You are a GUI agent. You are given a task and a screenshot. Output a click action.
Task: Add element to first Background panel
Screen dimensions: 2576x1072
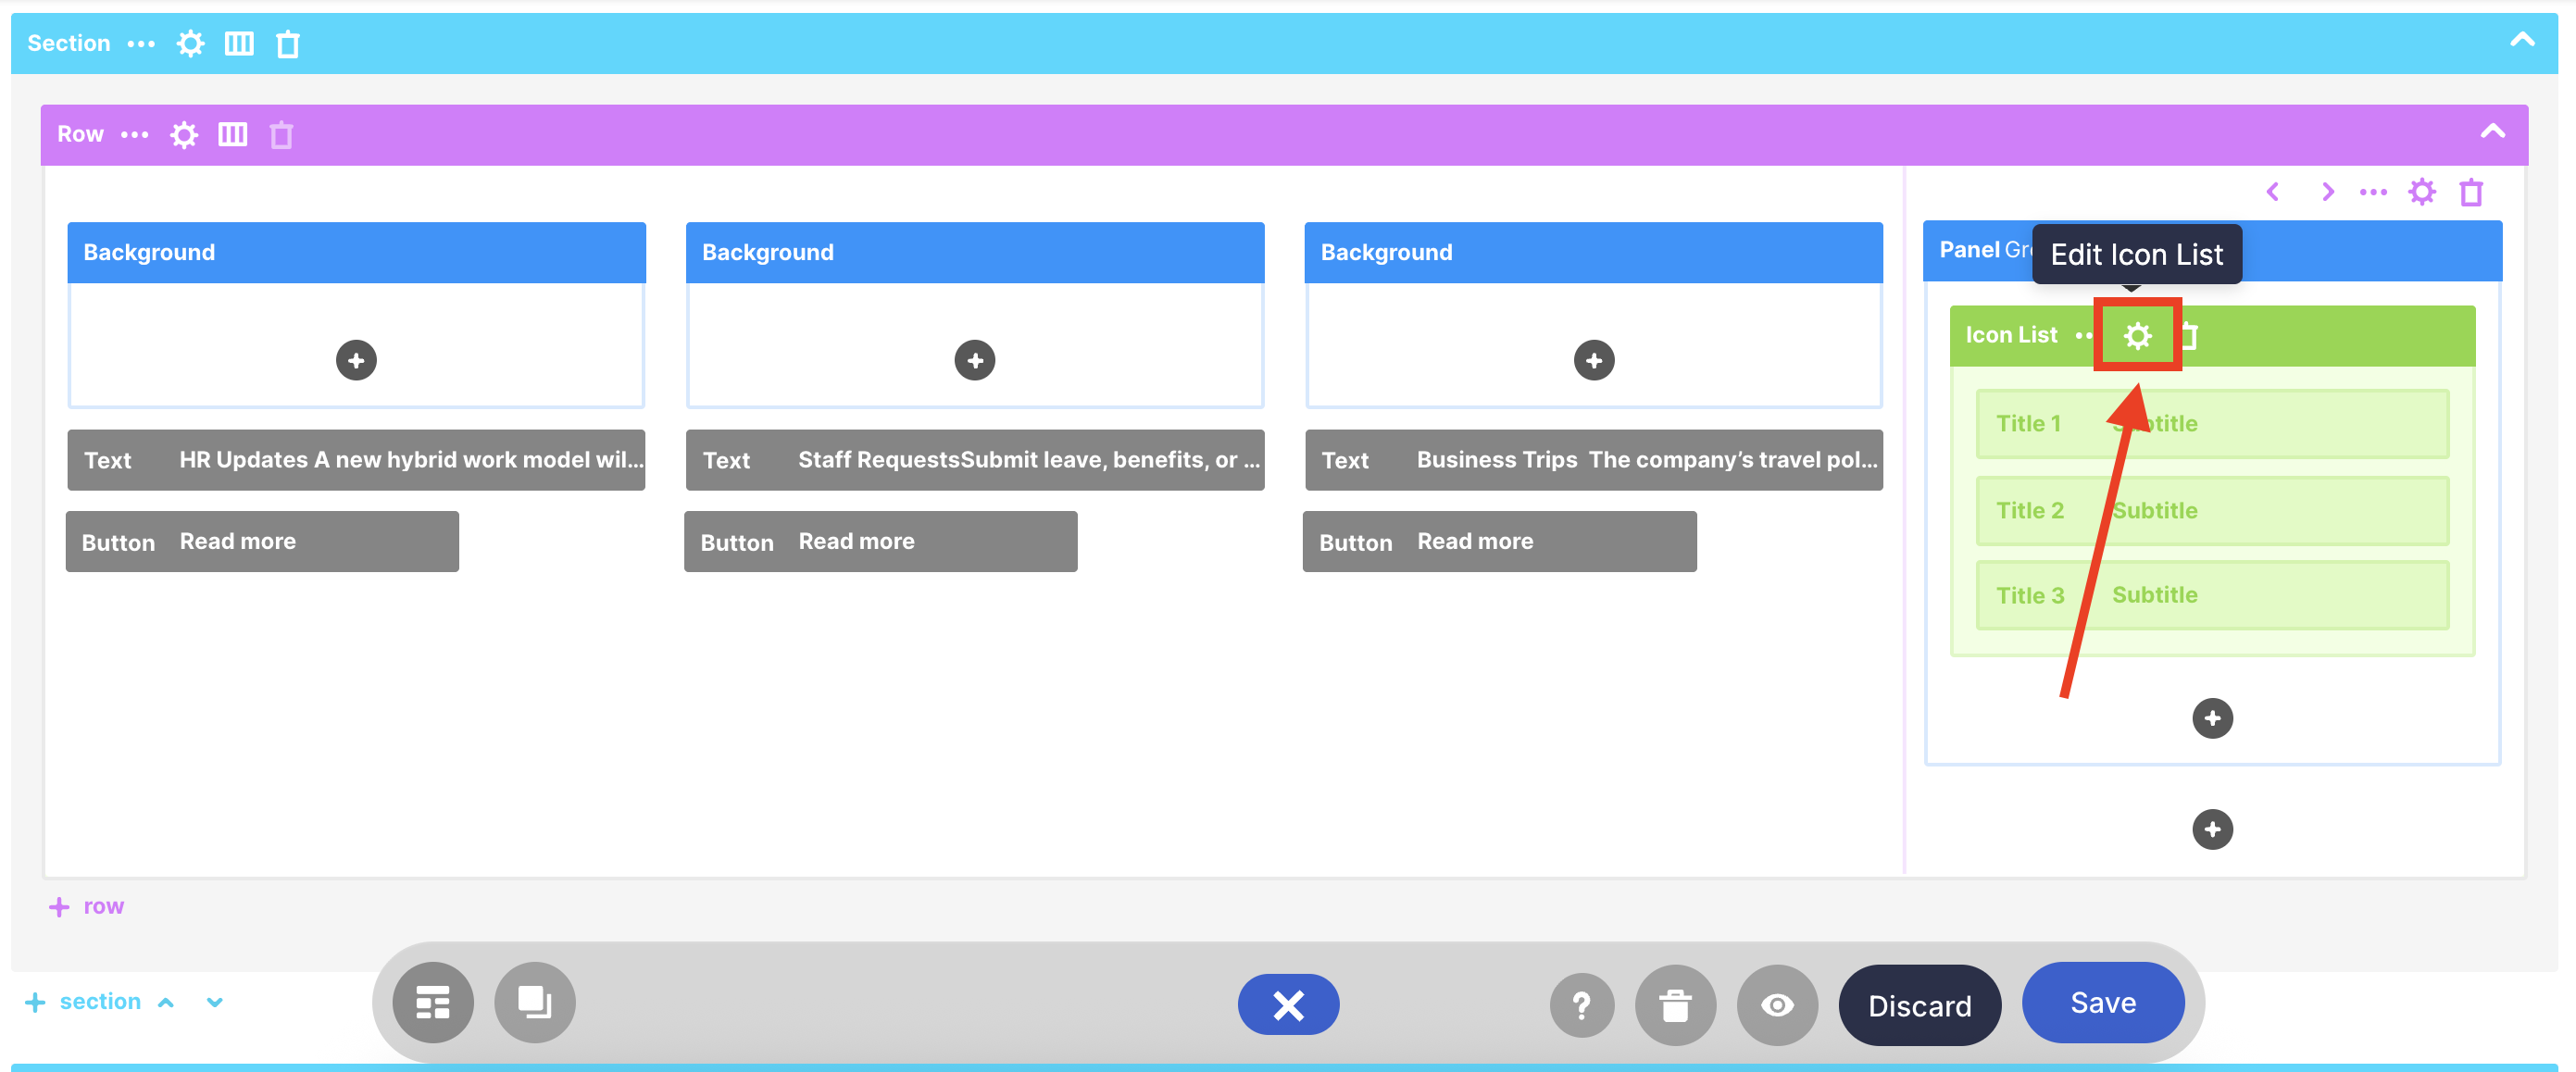pyautogui.click(x=356, y=360)
